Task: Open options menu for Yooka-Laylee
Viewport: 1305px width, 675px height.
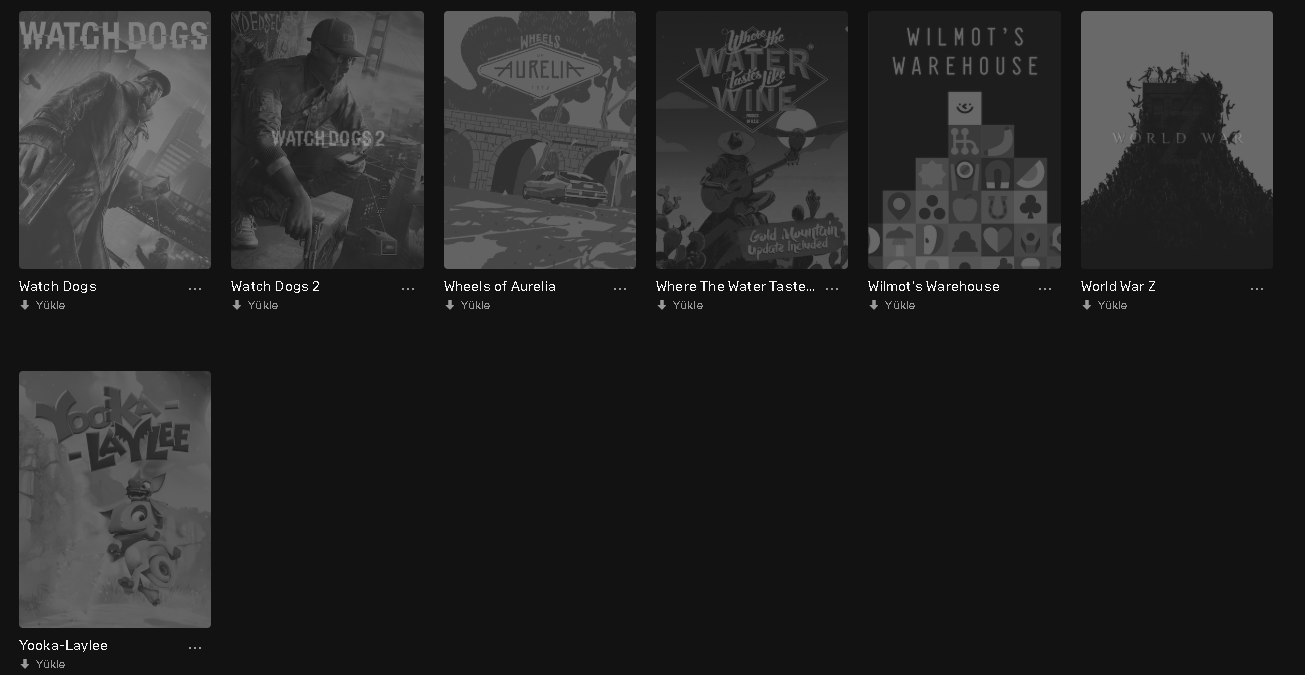Action: tap(195, 647)
